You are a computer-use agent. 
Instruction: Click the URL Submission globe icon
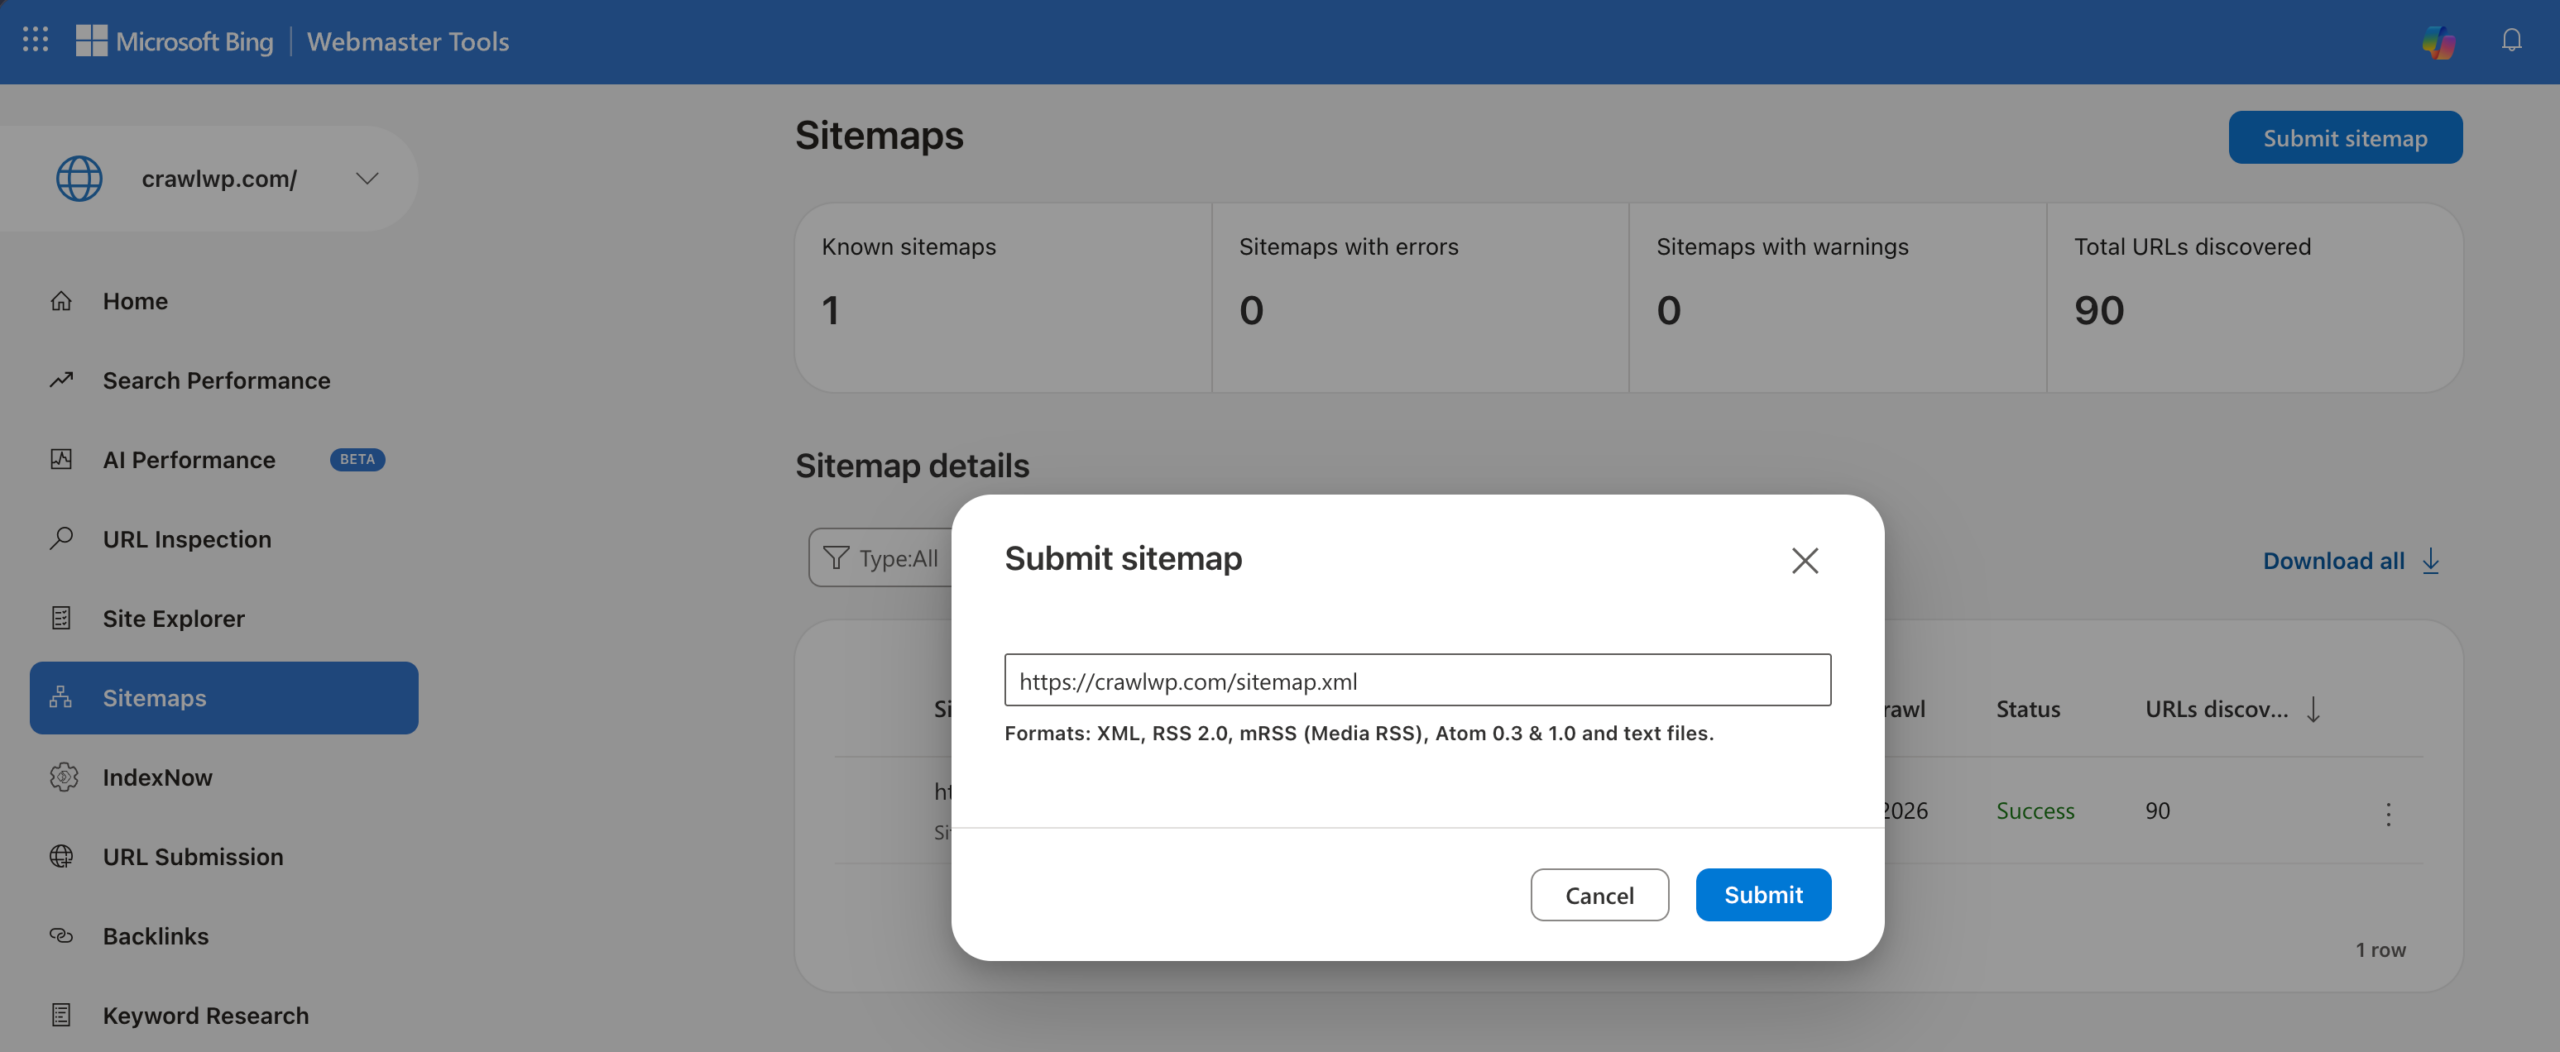pyautogui.click(x=61, y=857)
